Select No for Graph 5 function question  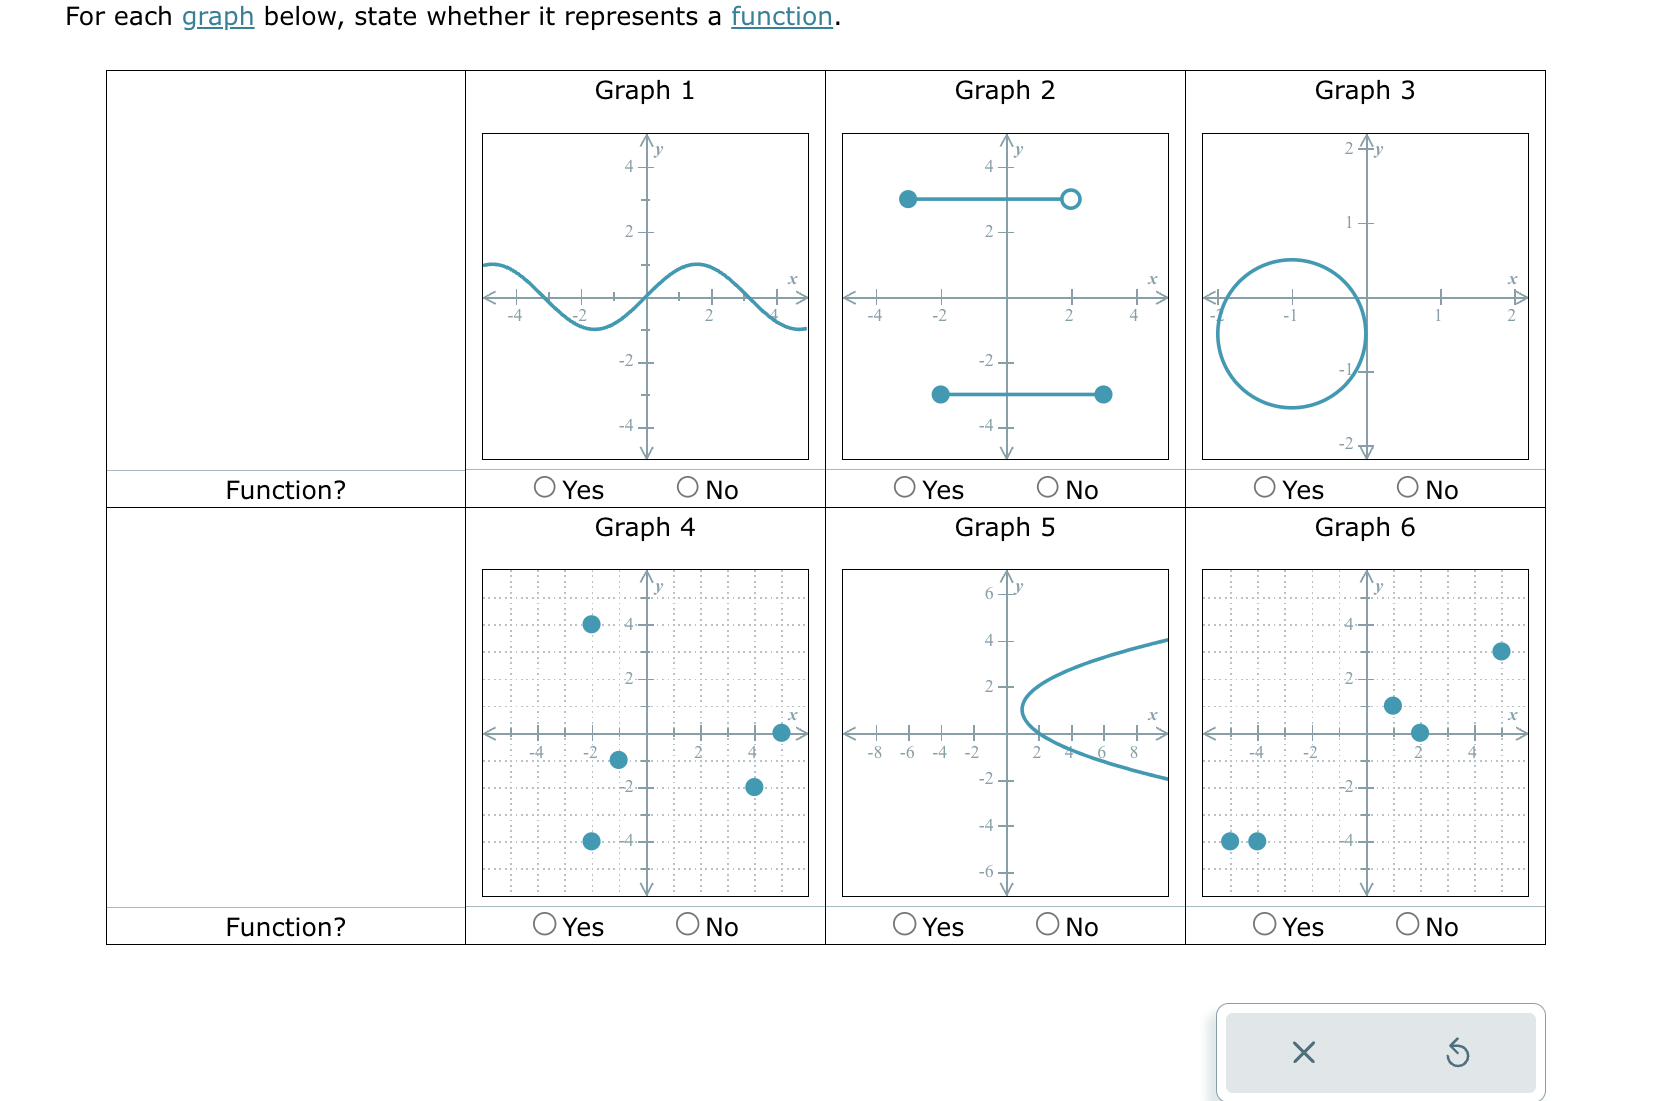(x=1046, y=925)
